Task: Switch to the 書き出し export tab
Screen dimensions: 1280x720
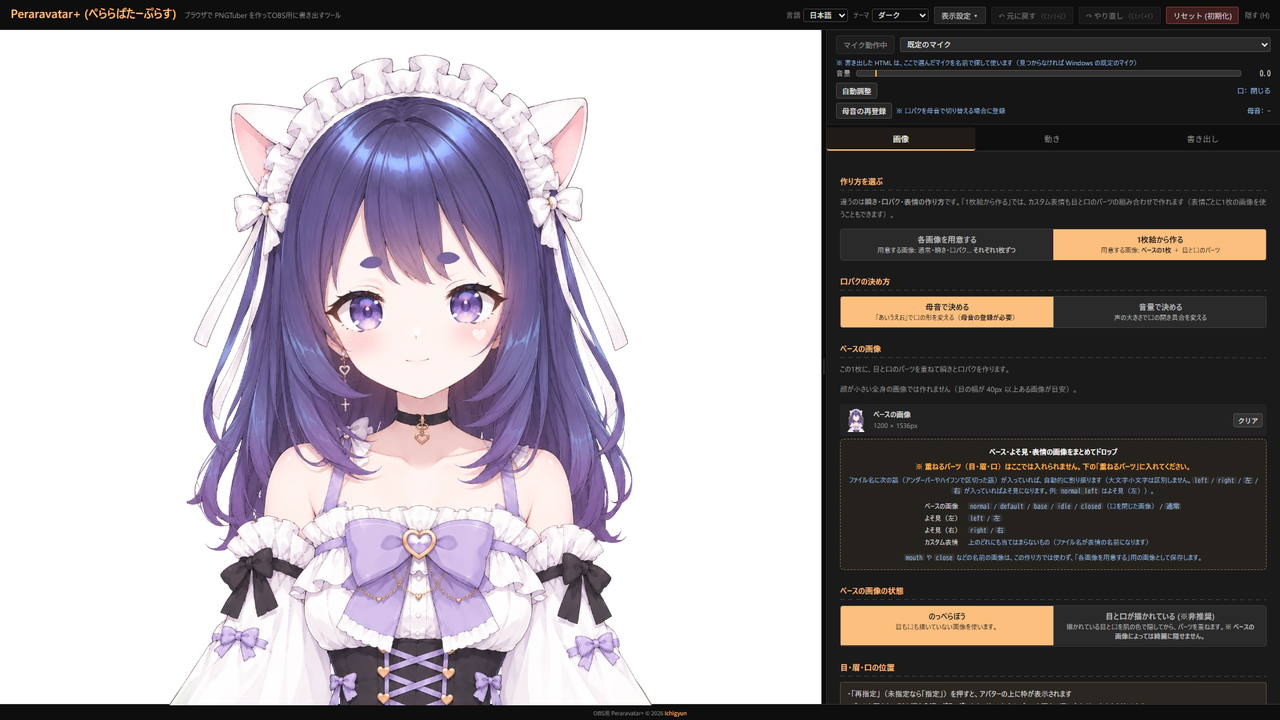Action: [x=1203, y=139]
